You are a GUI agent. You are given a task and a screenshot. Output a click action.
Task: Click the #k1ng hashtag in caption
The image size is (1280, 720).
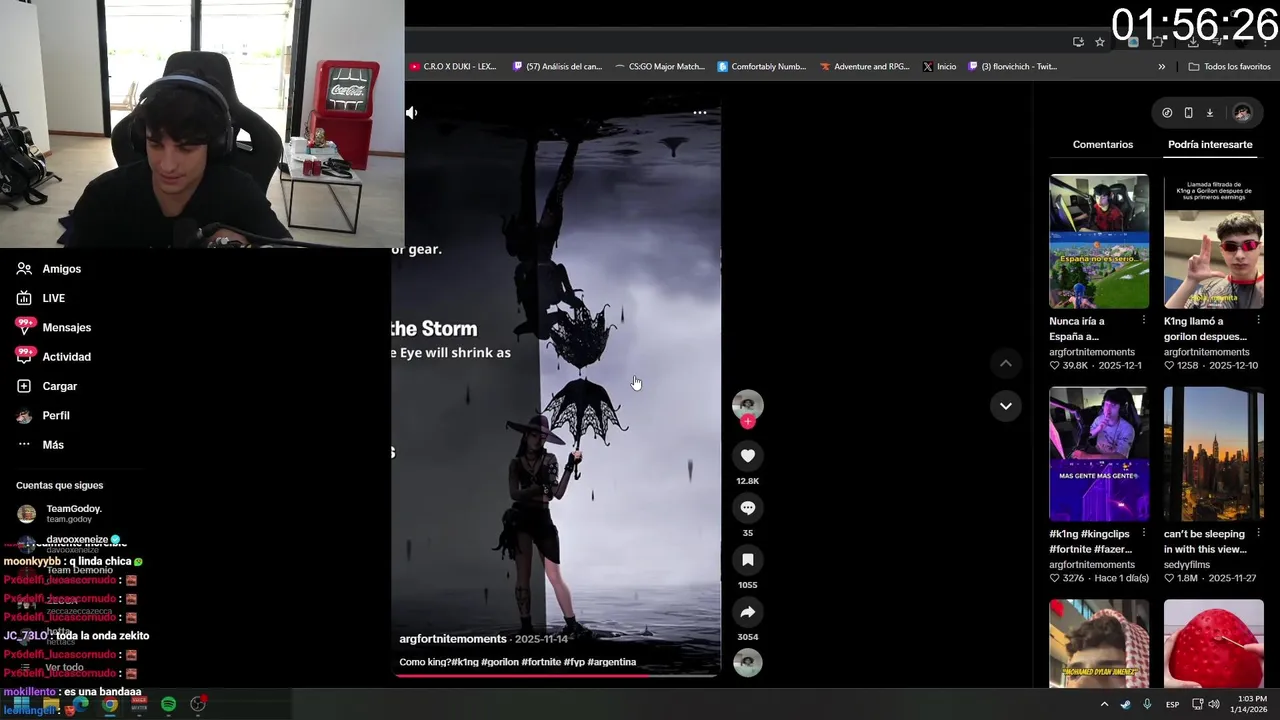point(464,662)
